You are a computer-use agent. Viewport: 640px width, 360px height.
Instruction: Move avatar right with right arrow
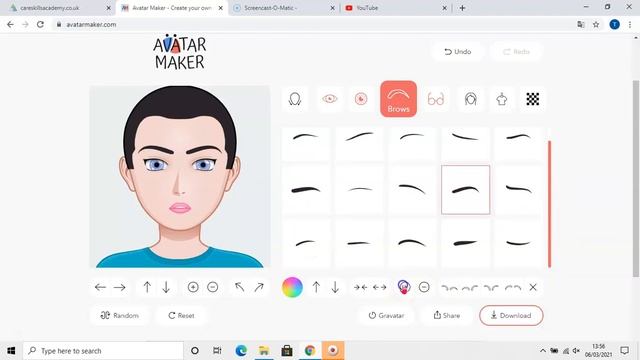[120, 287]
